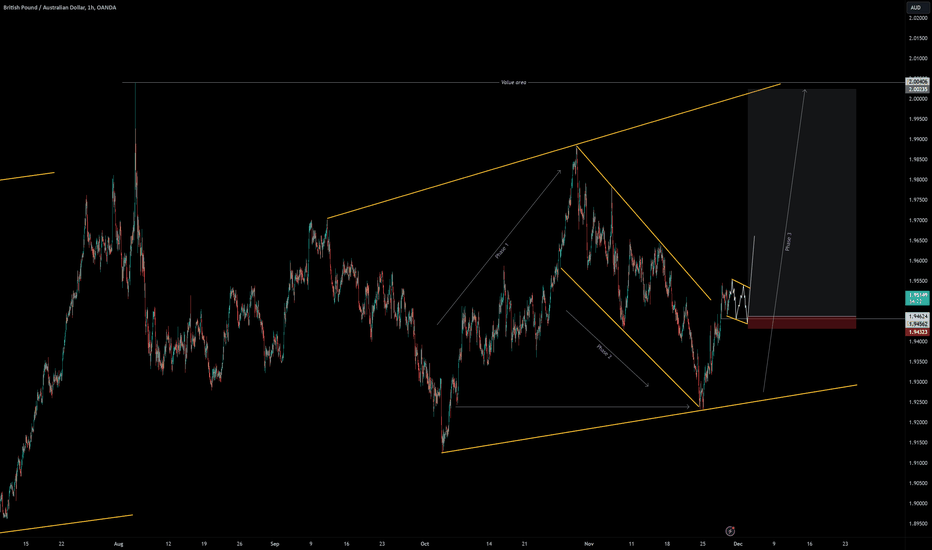This screenshot has height=550, width=932.
Task: Click the 'Aug' date on time axis
Action: pos(118,543)
